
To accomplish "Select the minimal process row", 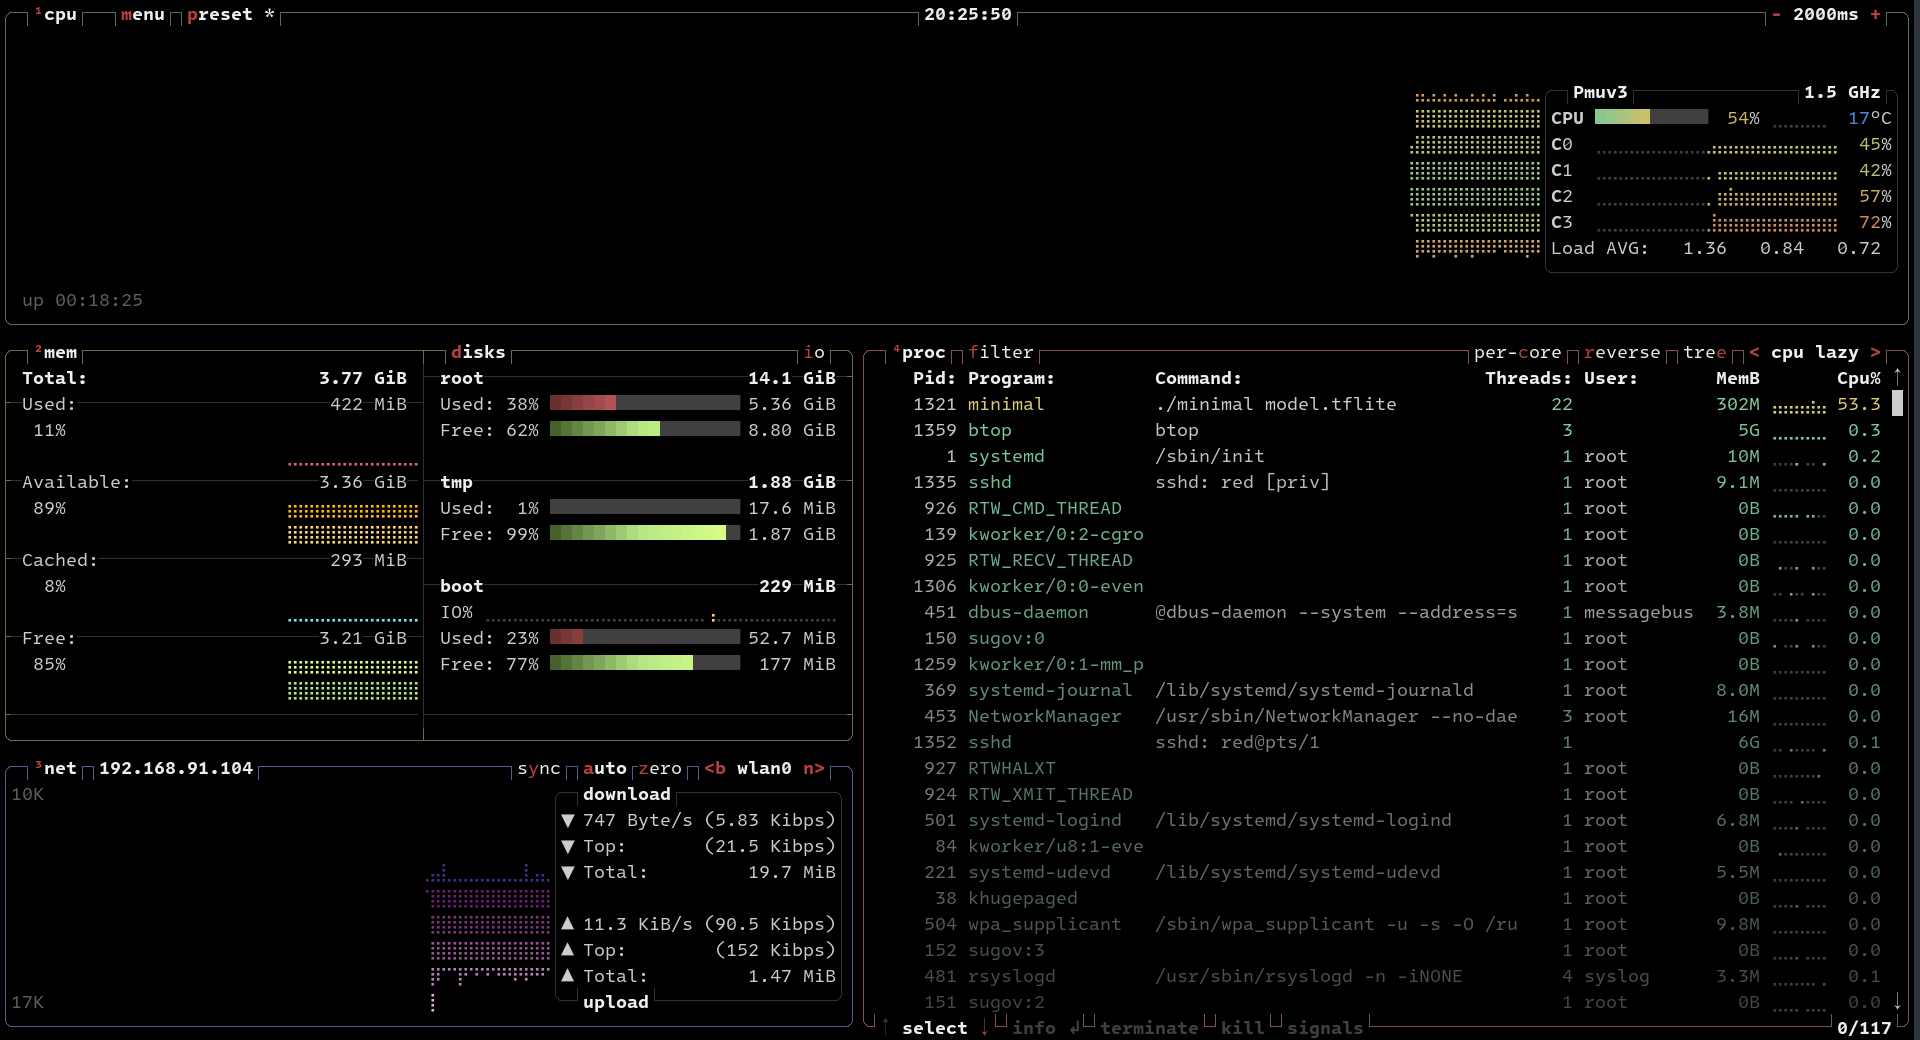I will 1397,405.
